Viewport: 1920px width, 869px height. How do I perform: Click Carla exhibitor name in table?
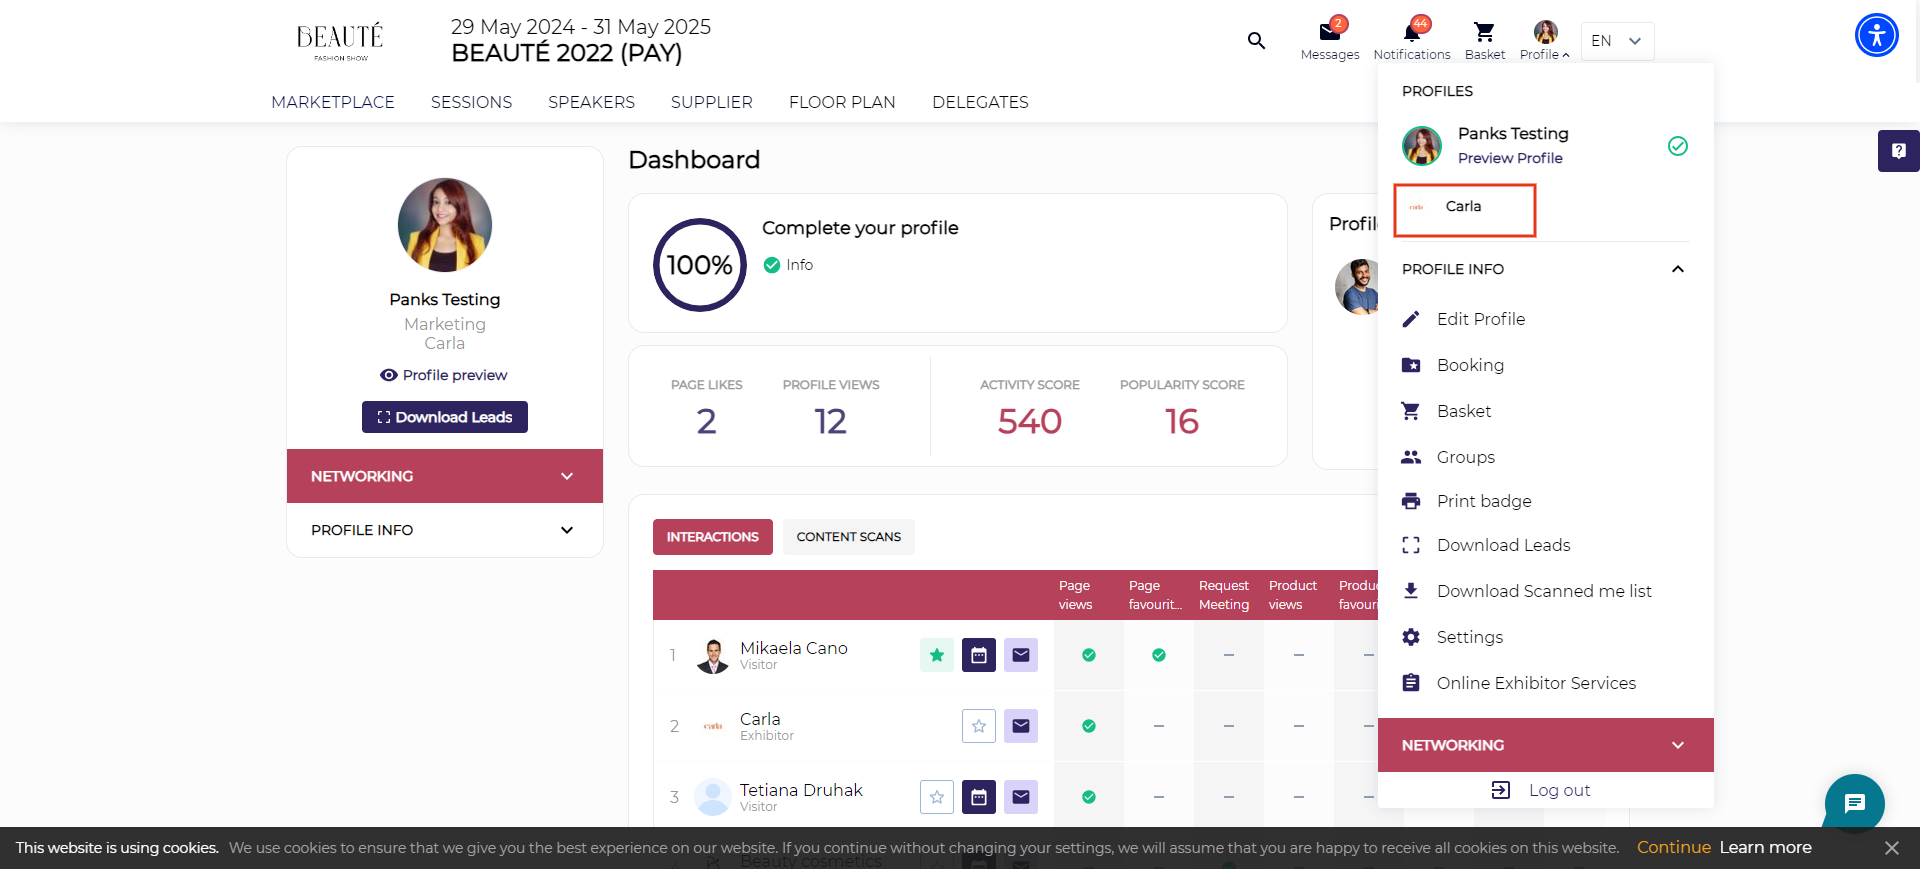(760, 719)
